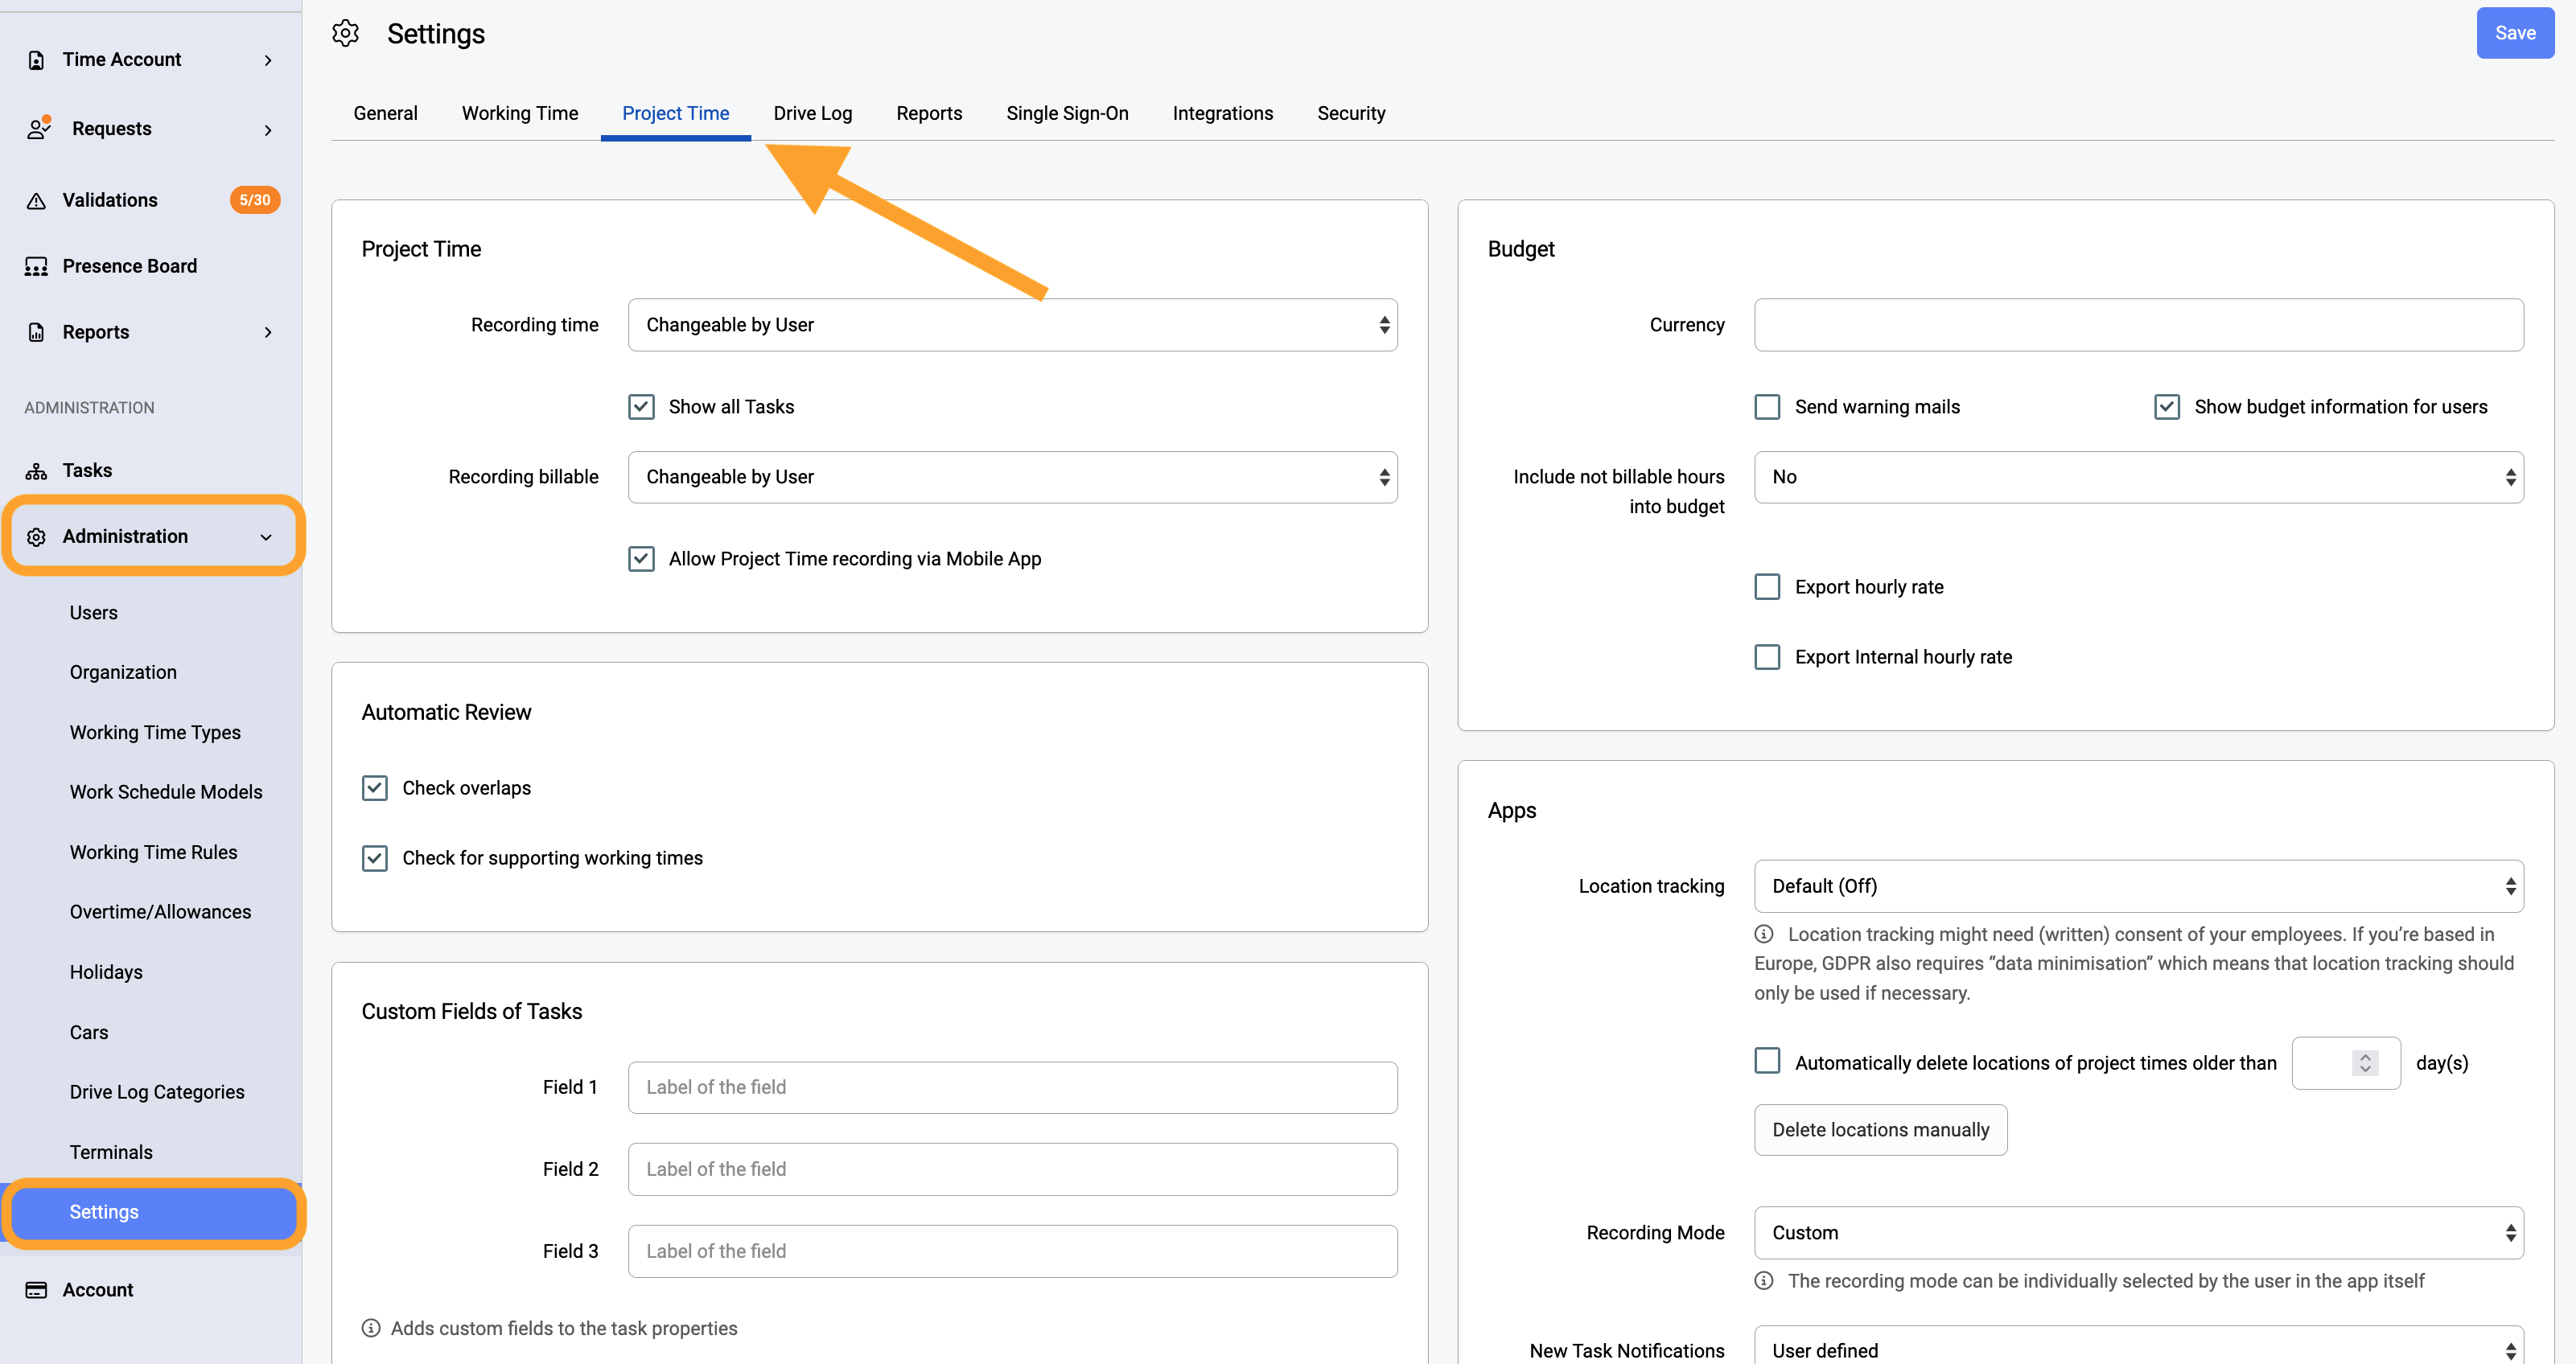The image size is (2576, 1364).
Task: Click info icon beside recording mode note
Action: tap(1764, 1281)
